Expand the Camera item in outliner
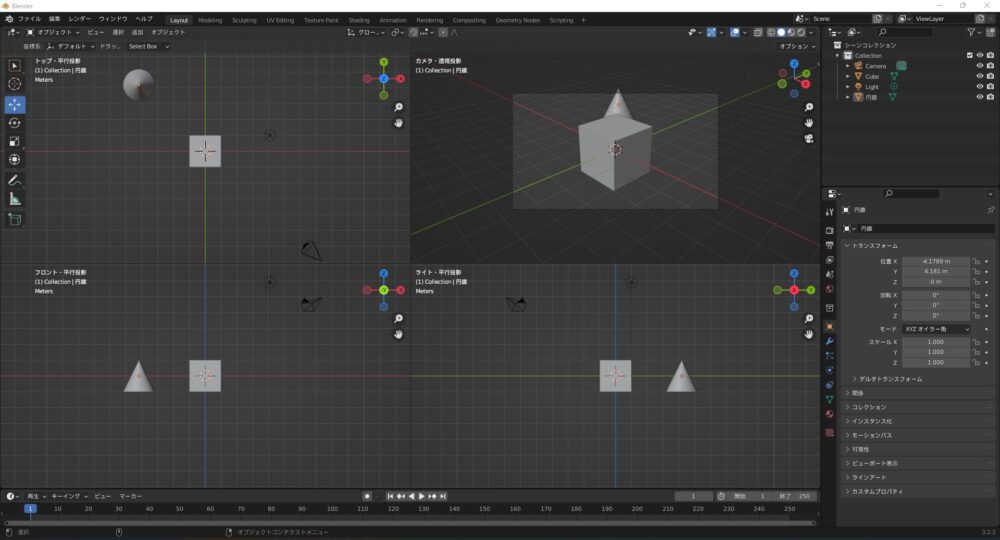 [x=848, y=66]
